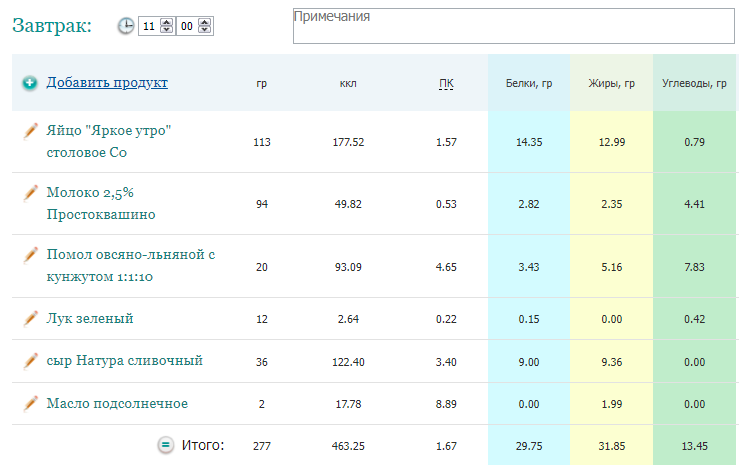Open product Масло подсолнечное
Viewport: 739px width, 467px height.
[x=117, y=404]
